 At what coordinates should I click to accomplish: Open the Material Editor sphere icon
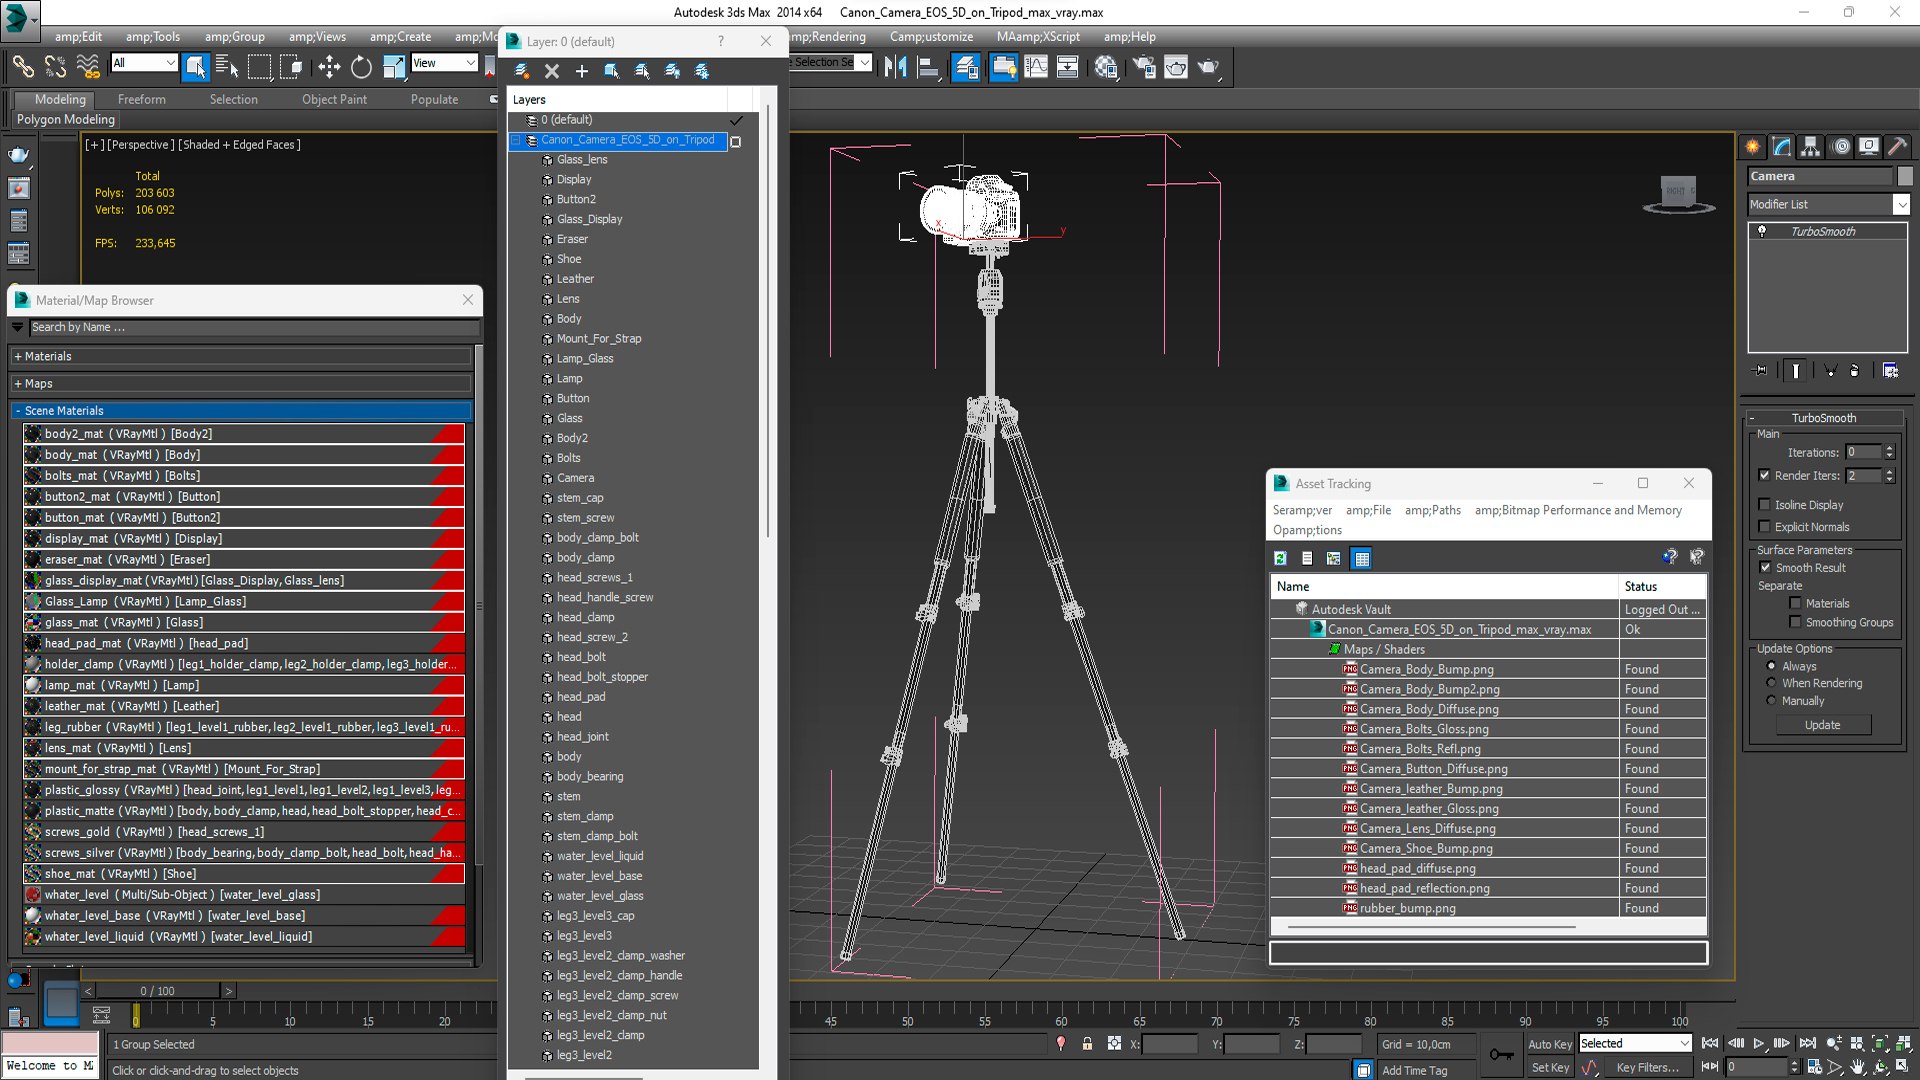click(1105, 67)
